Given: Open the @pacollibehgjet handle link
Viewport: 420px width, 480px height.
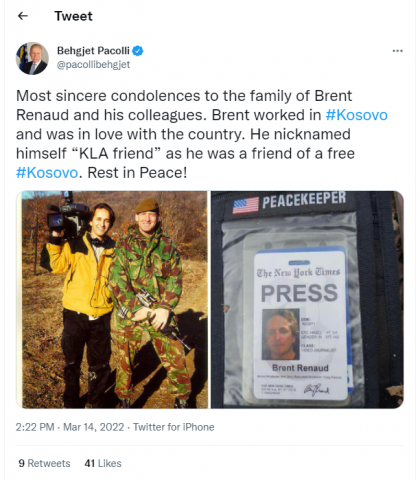Looking at the screenshot, I should tap(93, 64).
